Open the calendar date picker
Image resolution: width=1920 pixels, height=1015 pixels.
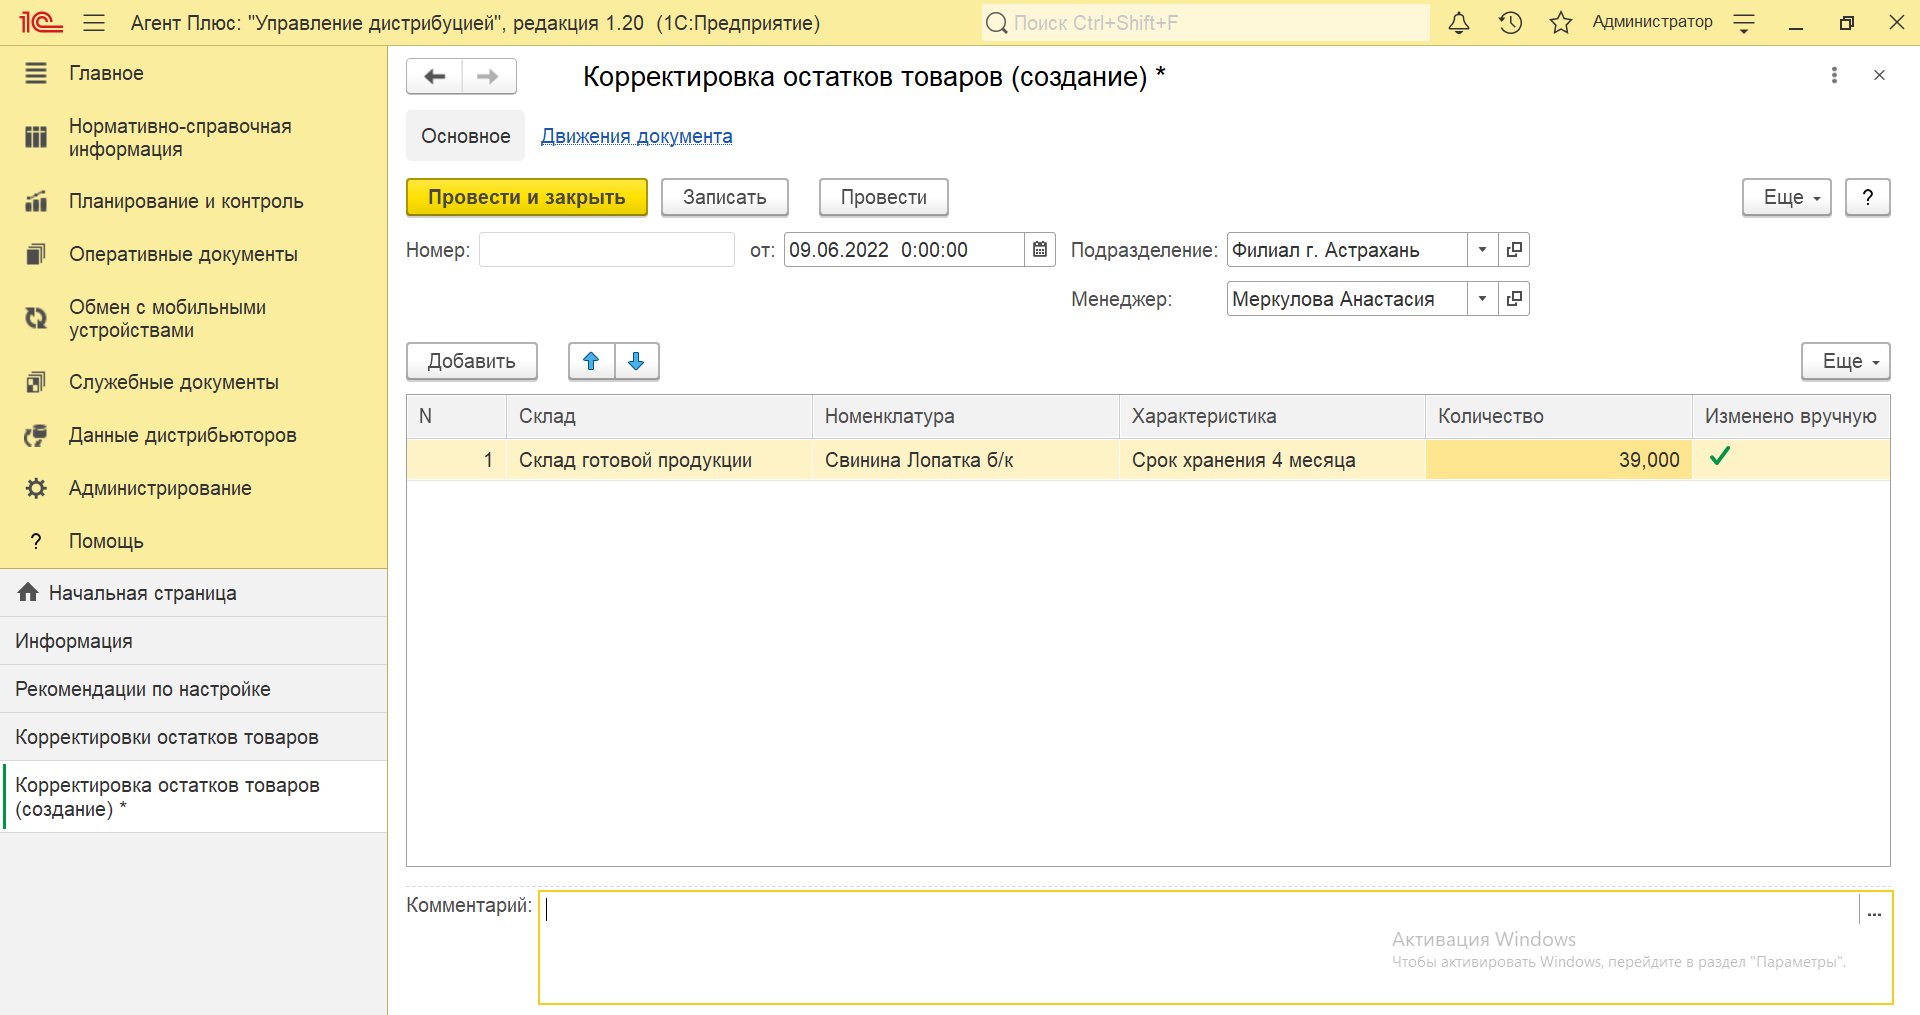(x=1040, y=249)
